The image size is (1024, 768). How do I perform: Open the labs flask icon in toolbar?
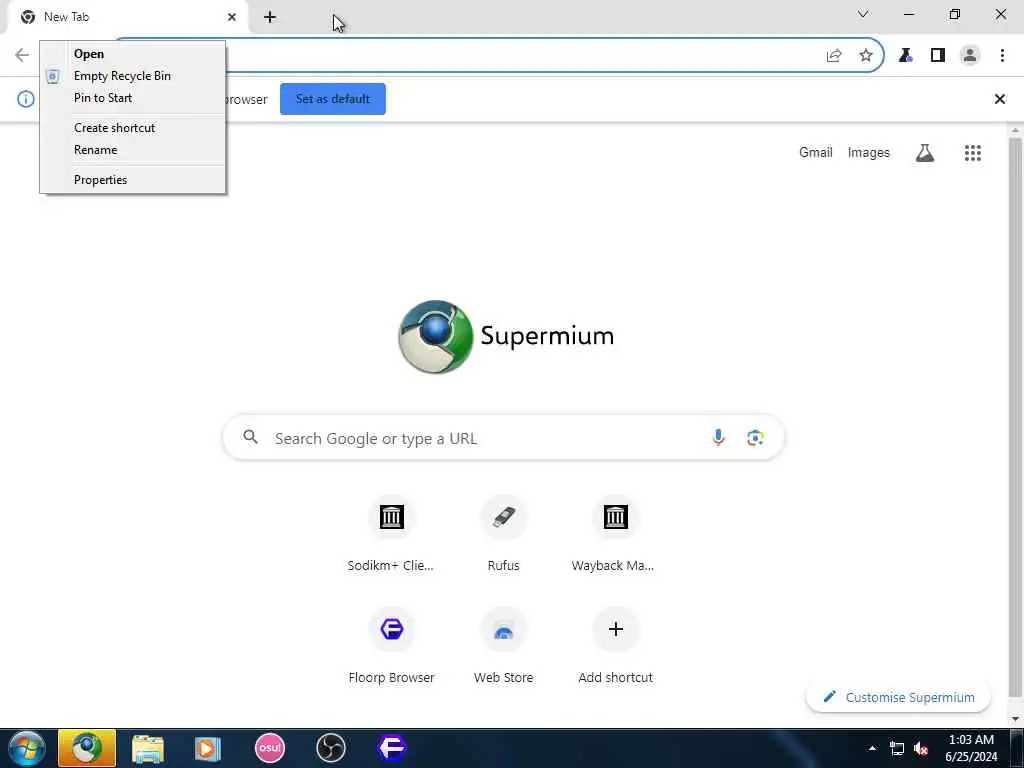click(905, 56)
